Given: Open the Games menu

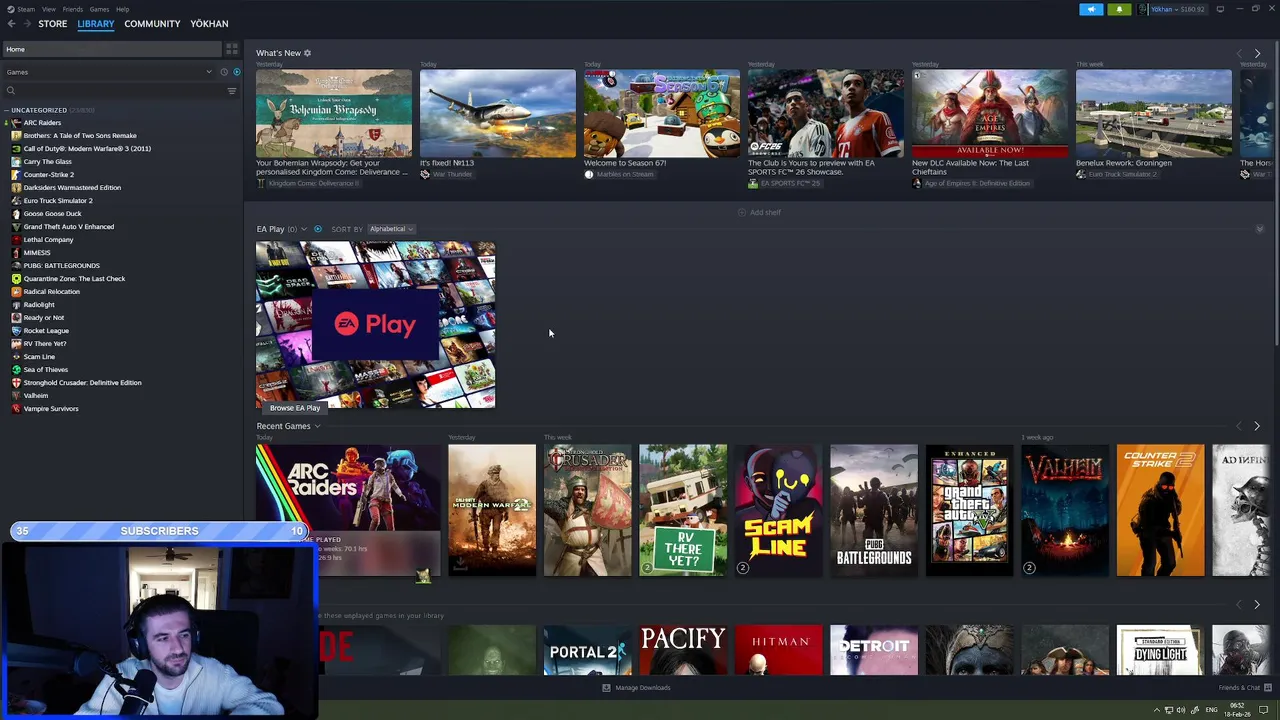Looking at the screenshot, I should [99, 9].
